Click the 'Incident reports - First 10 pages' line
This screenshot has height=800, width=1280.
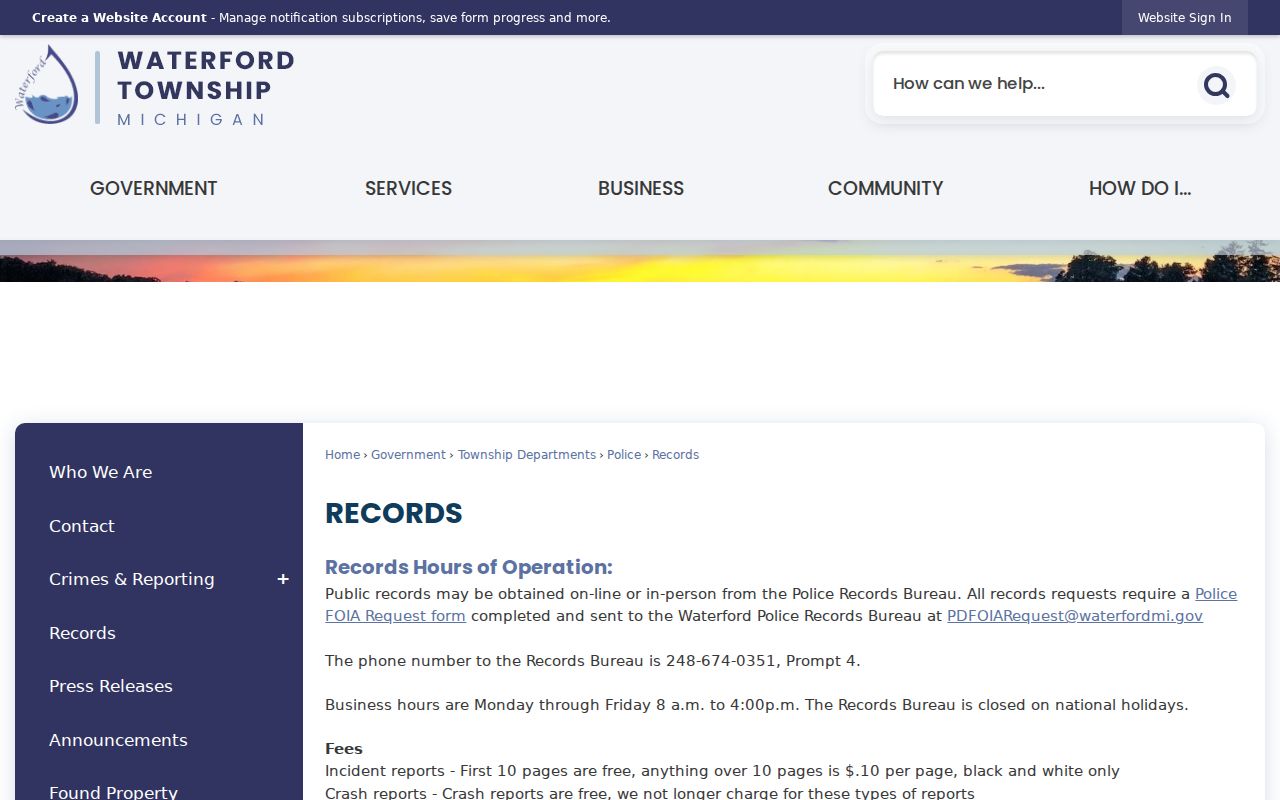coord(722,771)
